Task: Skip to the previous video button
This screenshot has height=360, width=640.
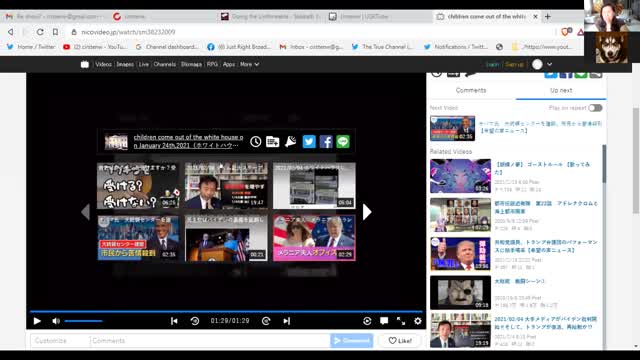Action: click(174, 321)
